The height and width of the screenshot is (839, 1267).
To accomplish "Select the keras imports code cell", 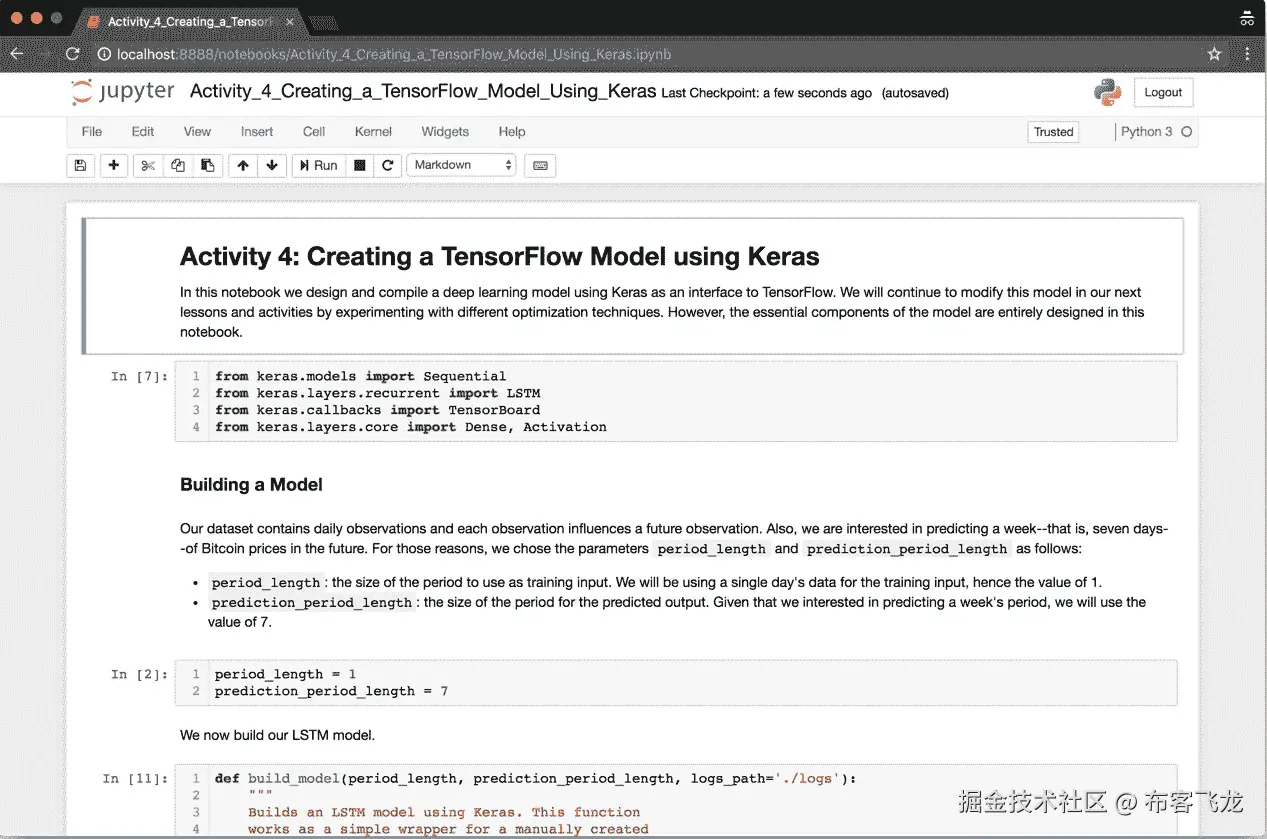I will pos(676,401).
